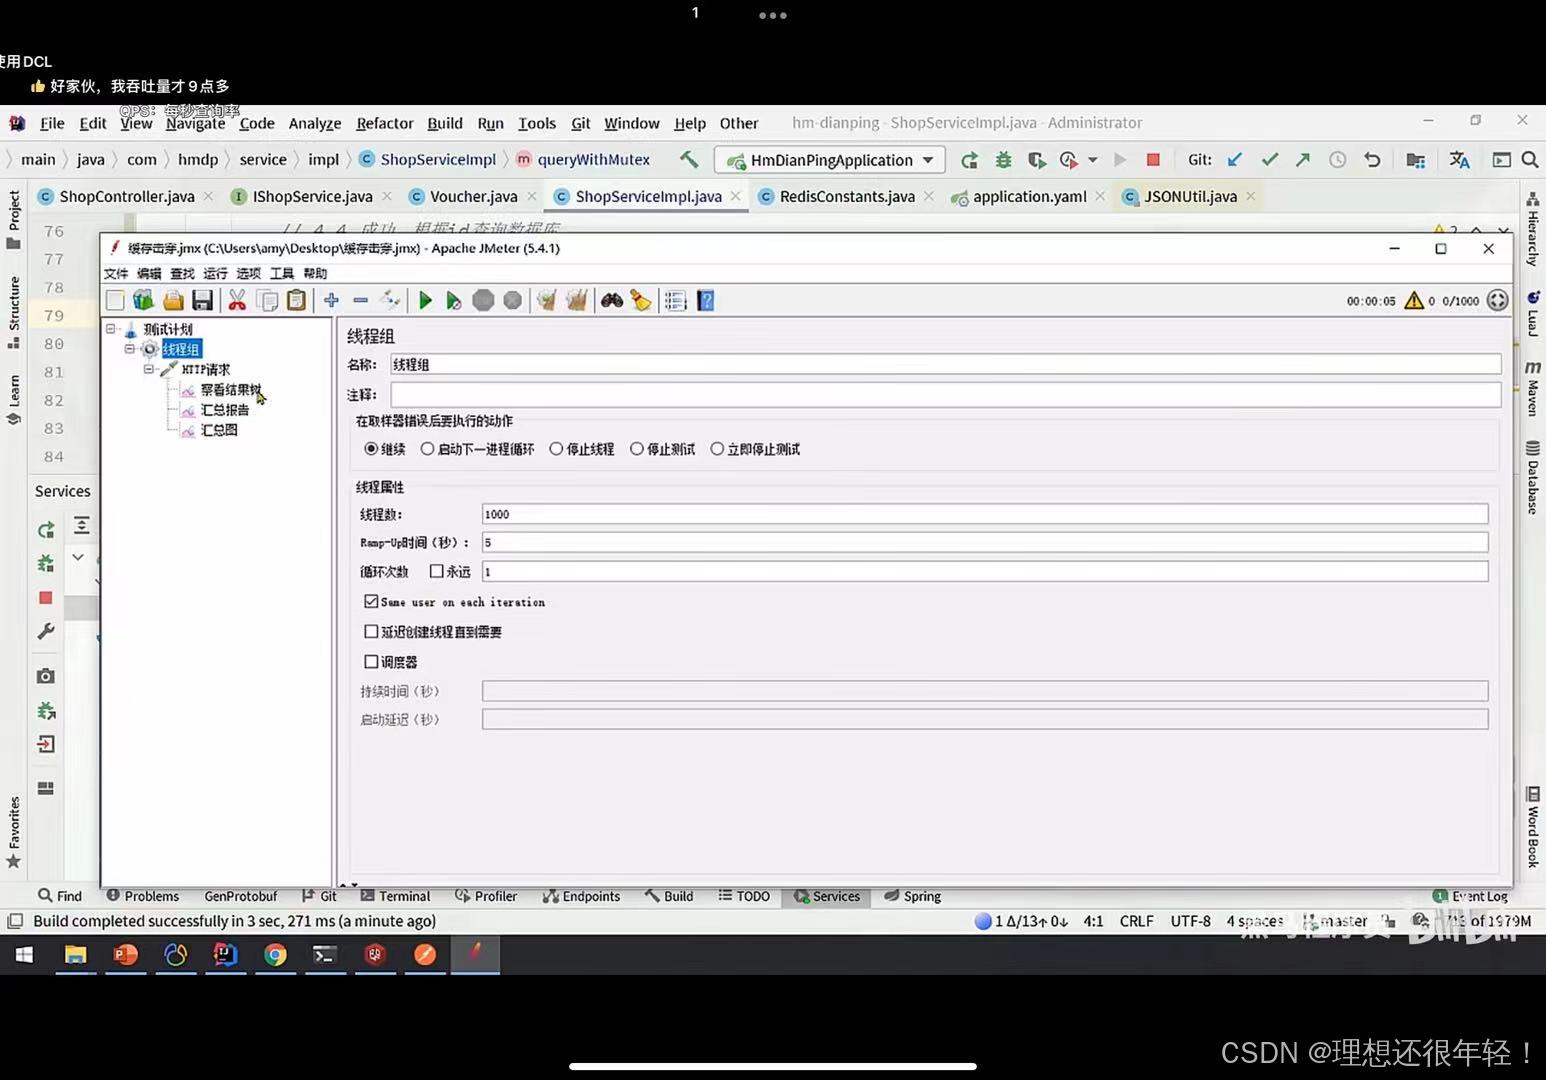
Task: Open JMeter 文件 menu
Action: coord(116,273)
